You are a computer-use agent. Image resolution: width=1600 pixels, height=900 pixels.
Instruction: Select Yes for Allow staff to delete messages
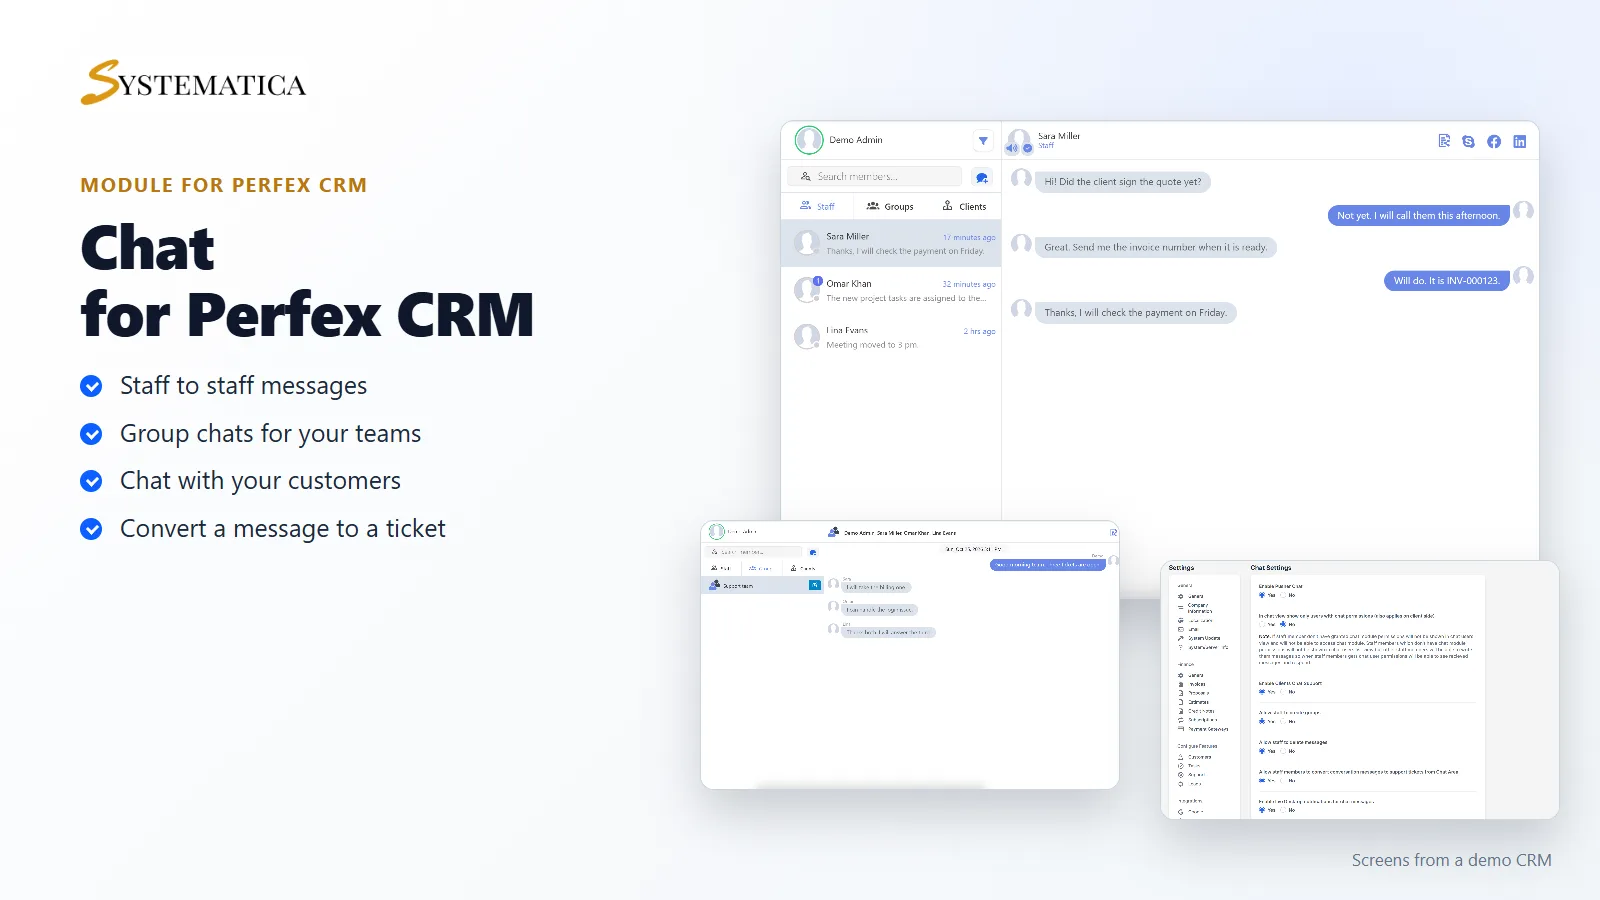point(1262,751)
